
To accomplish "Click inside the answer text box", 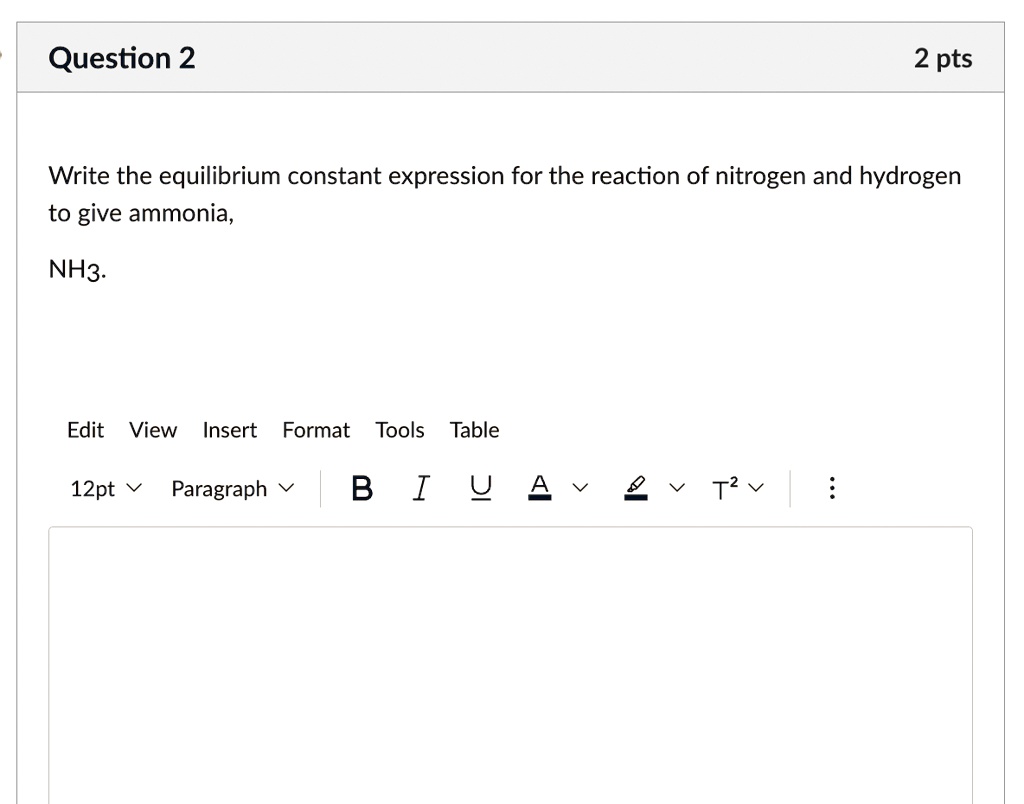I will [x=510, y=660].
